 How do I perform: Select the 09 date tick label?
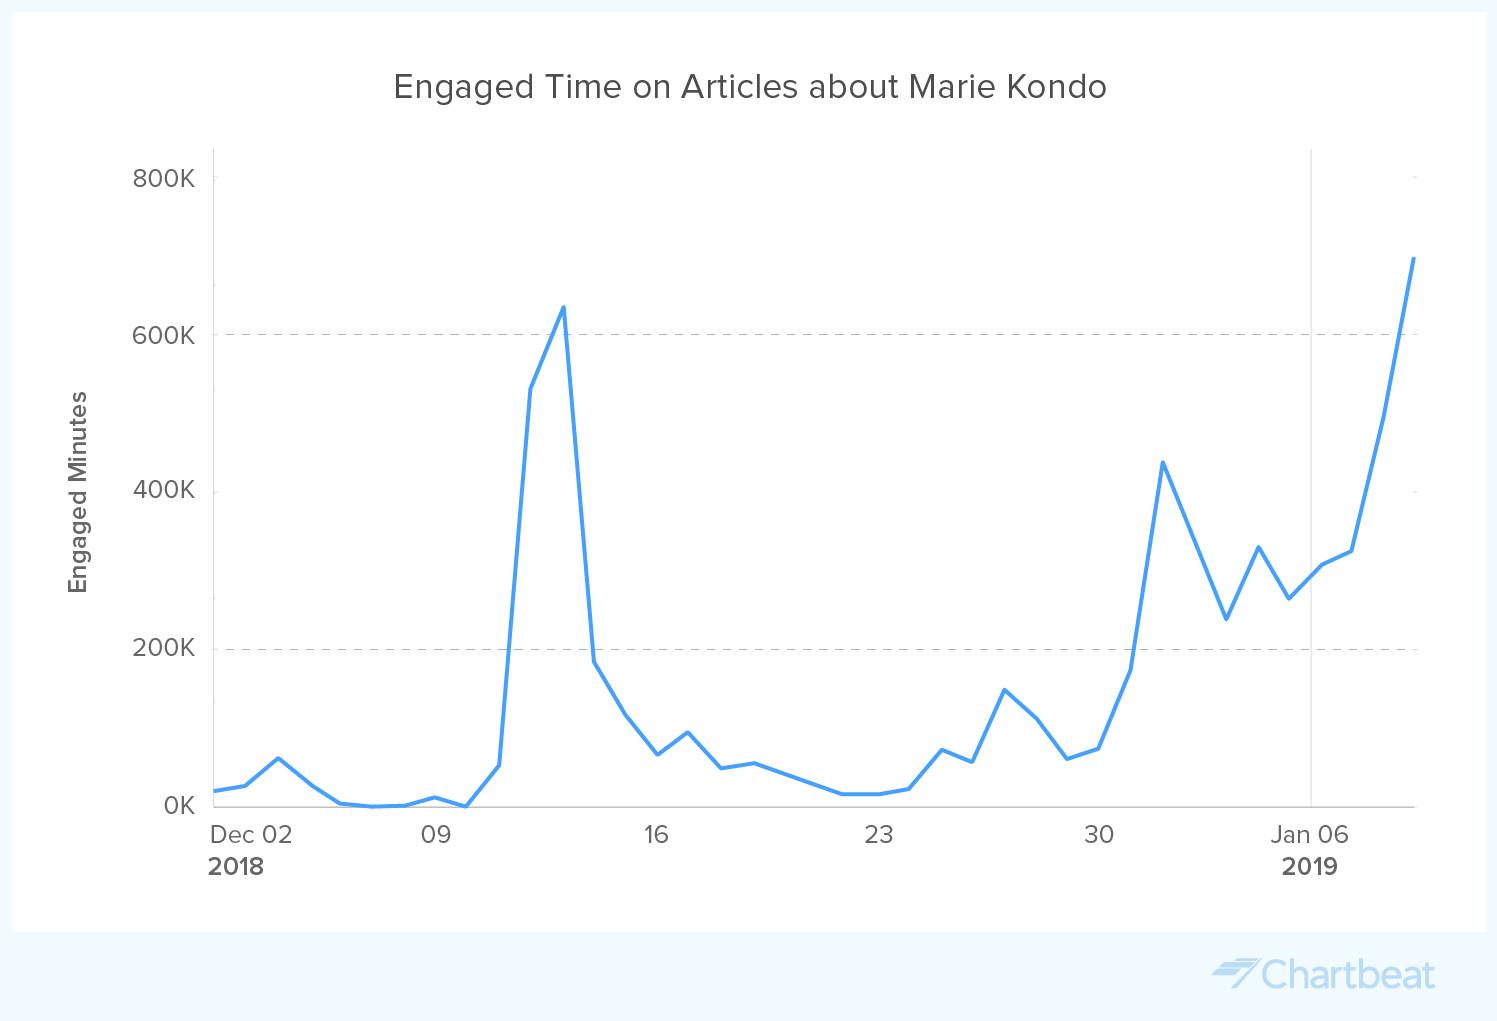click(435, 834)
